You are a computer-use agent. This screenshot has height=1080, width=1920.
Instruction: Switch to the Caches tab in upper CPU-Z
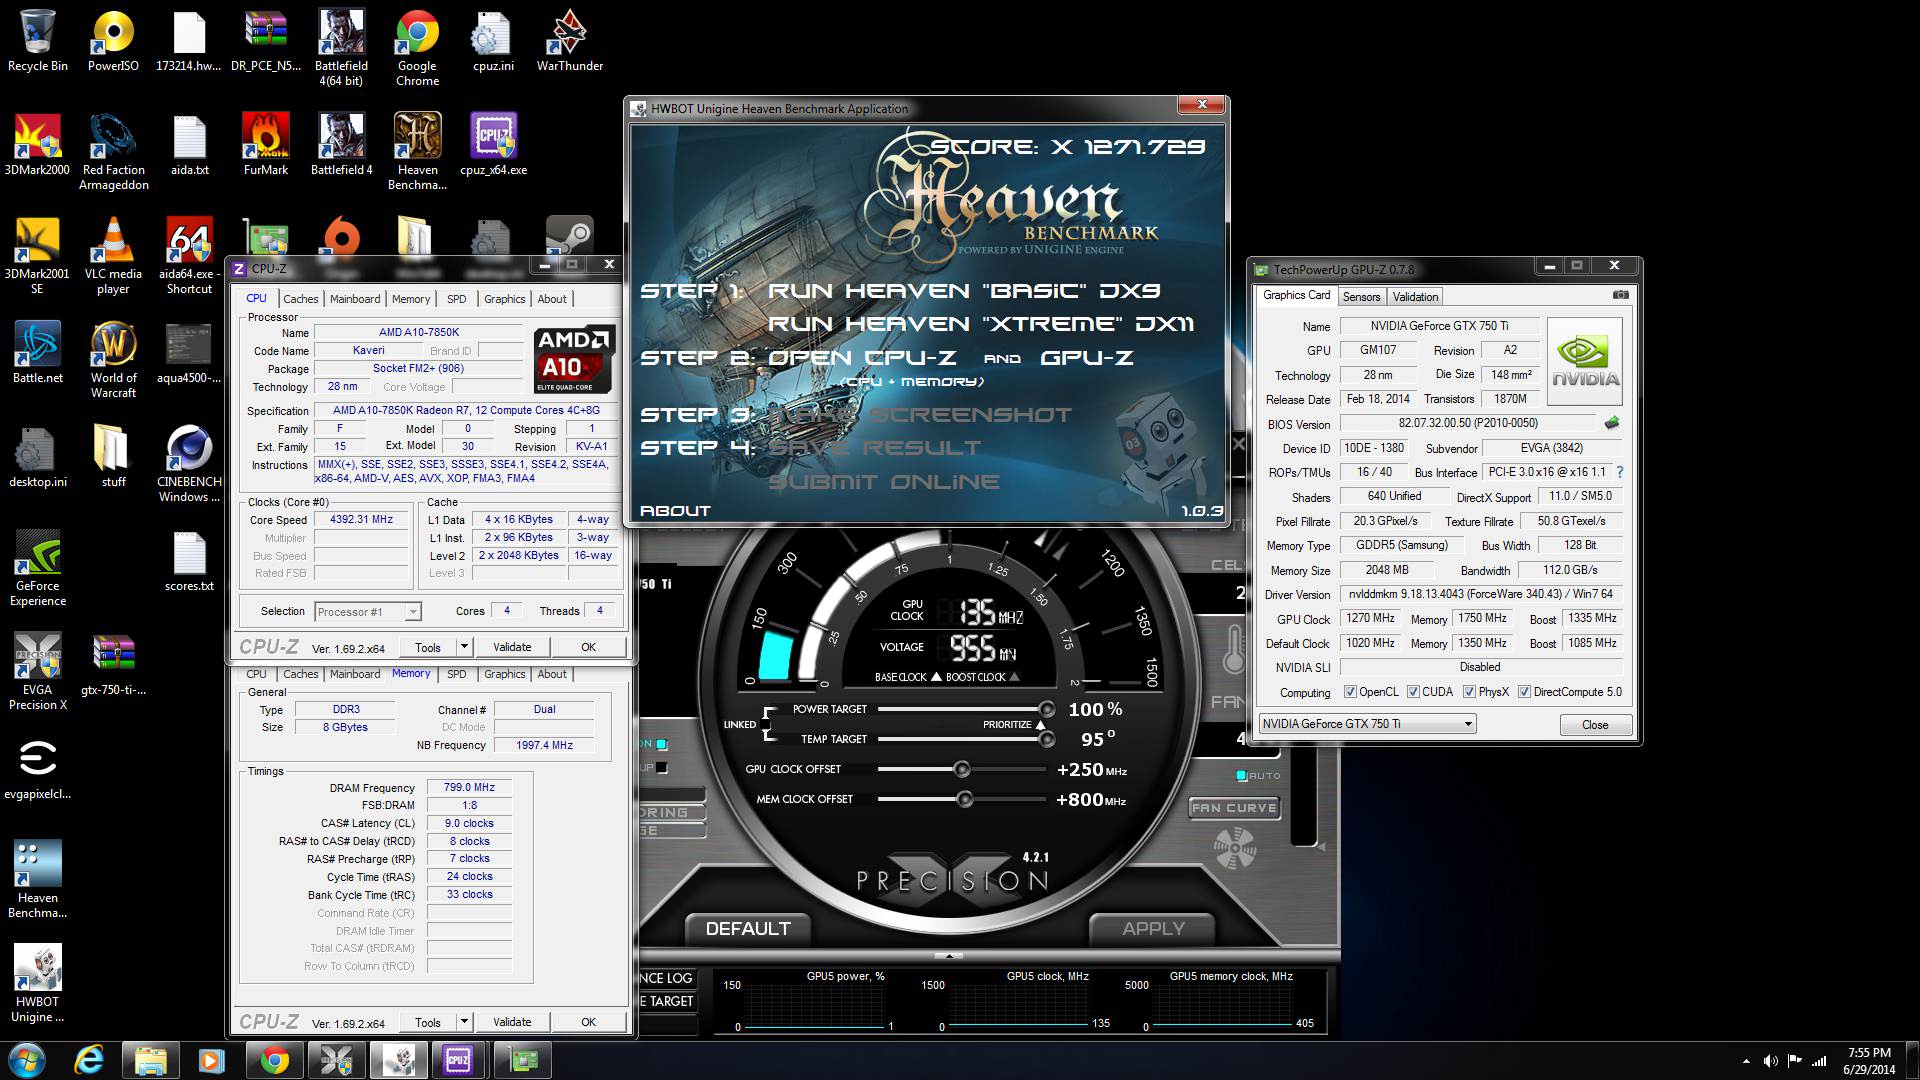coord(300,299)
